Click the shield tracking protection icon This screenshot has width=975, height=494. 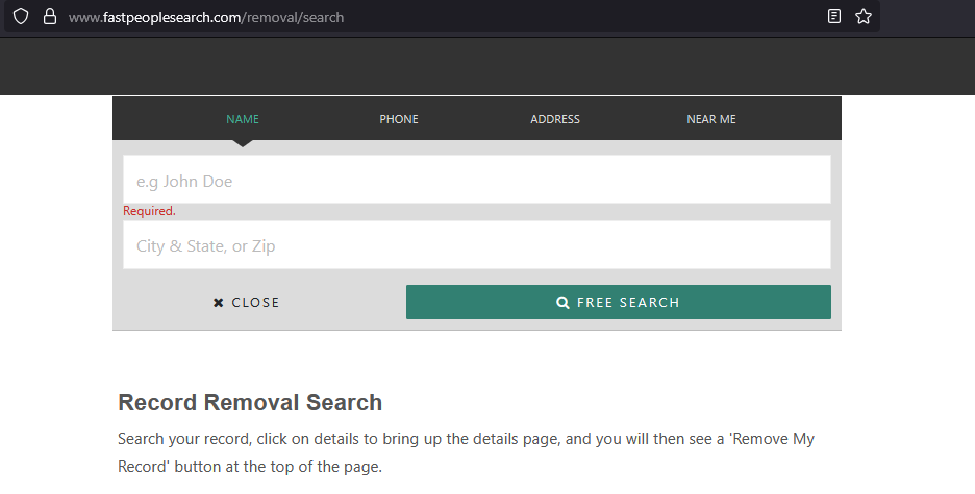[21, 17]
